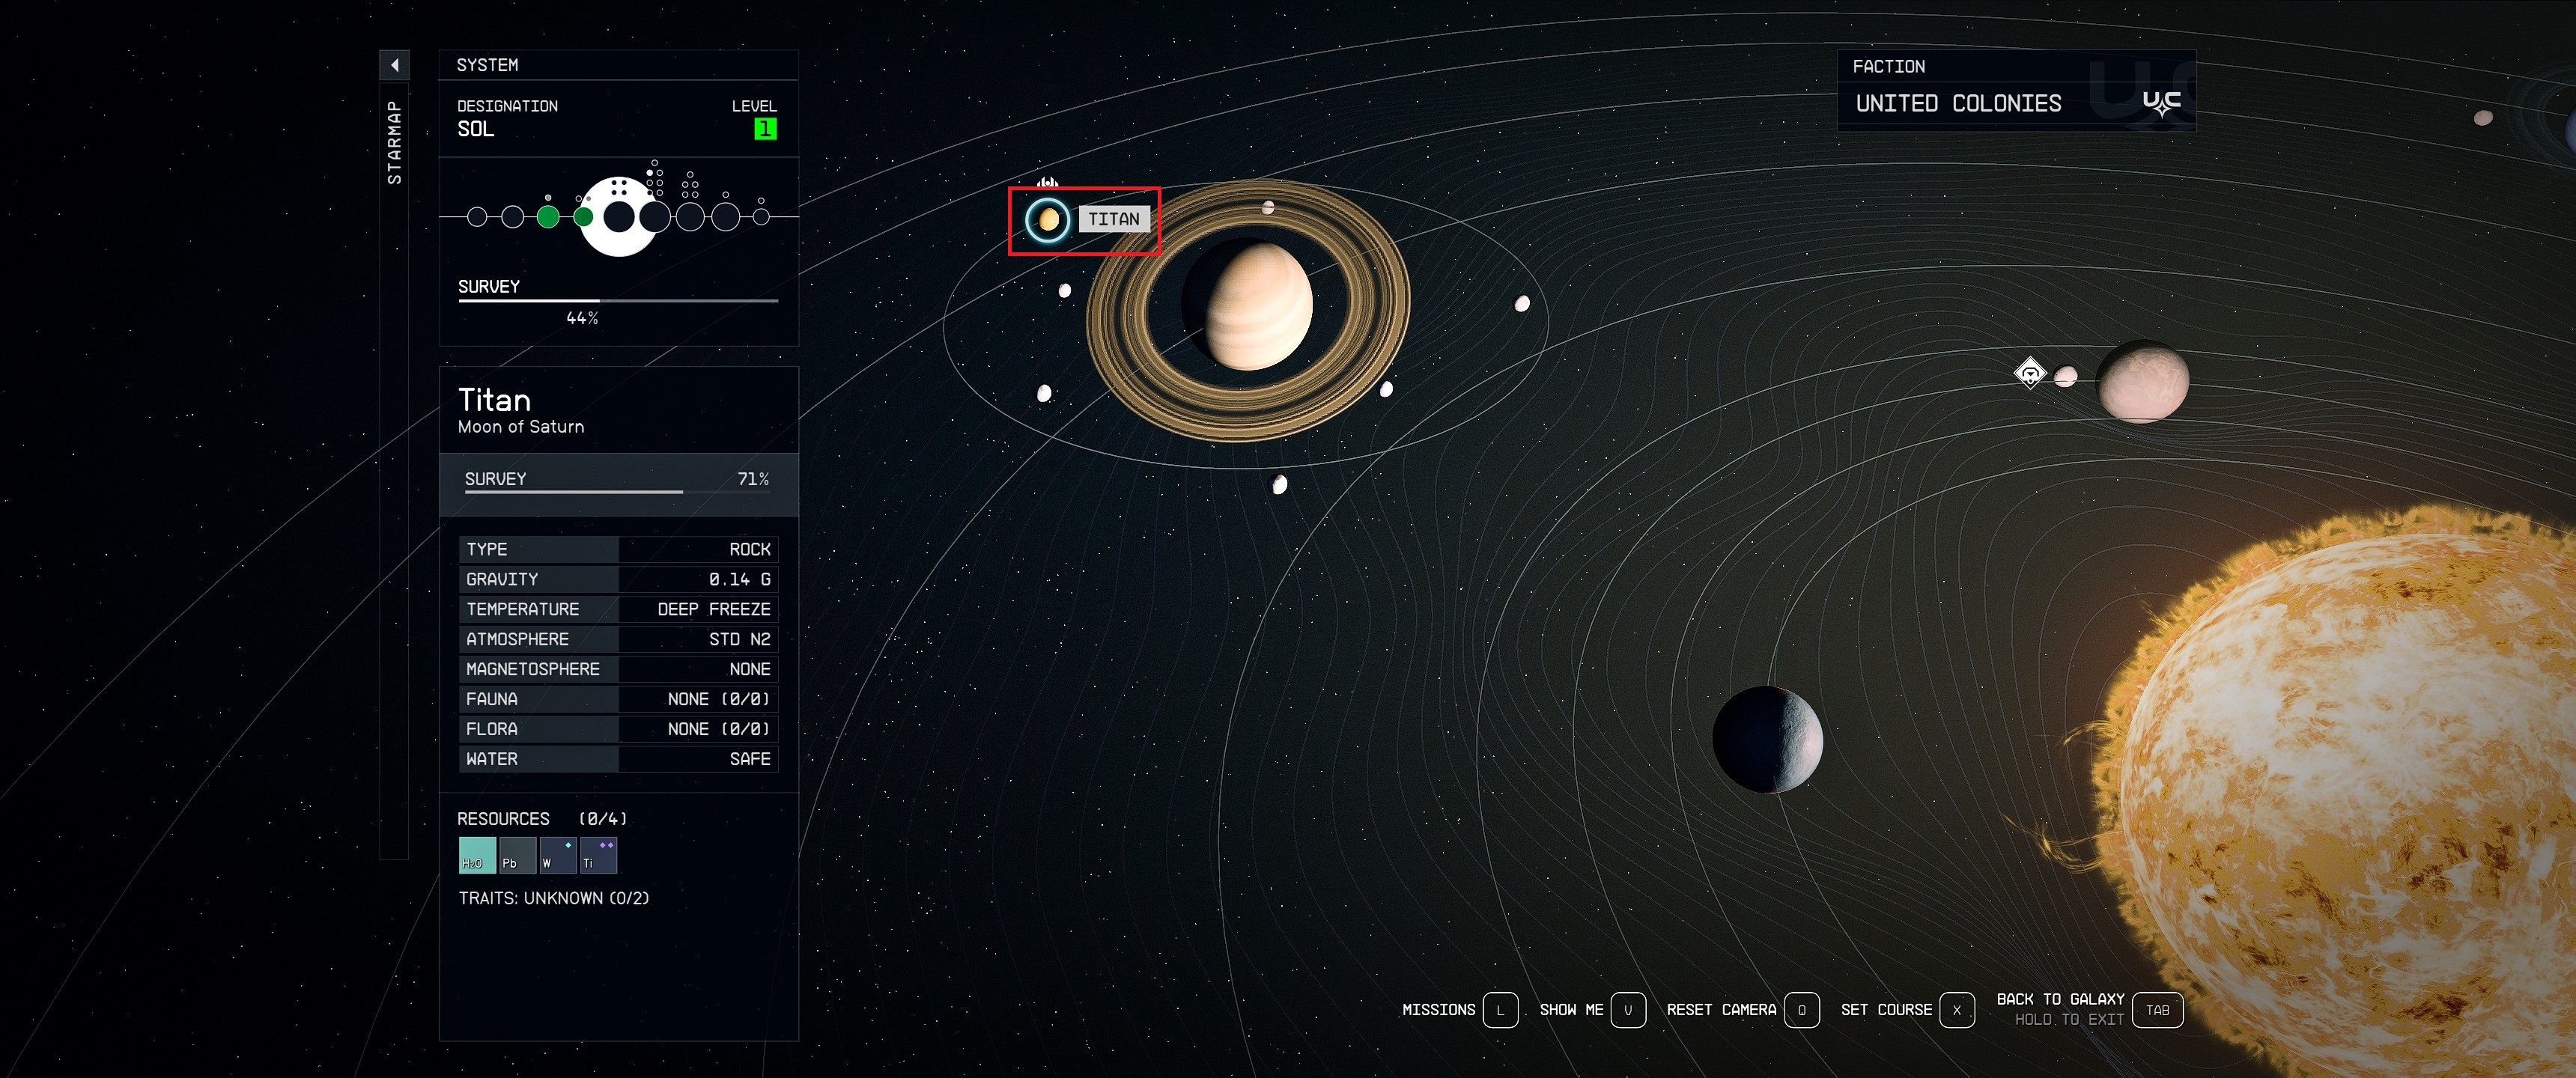Select the Ti titanium resource tile
Image resolution: width=2576 pixels, height=1078 pixels.
(598, 855)
